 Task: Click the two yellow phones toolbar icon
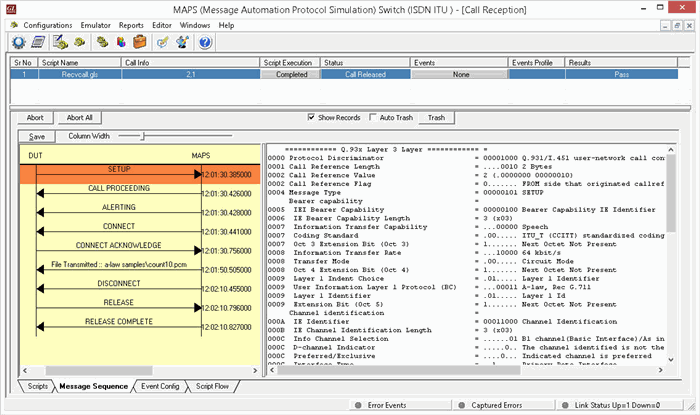[x=103, y=42]
